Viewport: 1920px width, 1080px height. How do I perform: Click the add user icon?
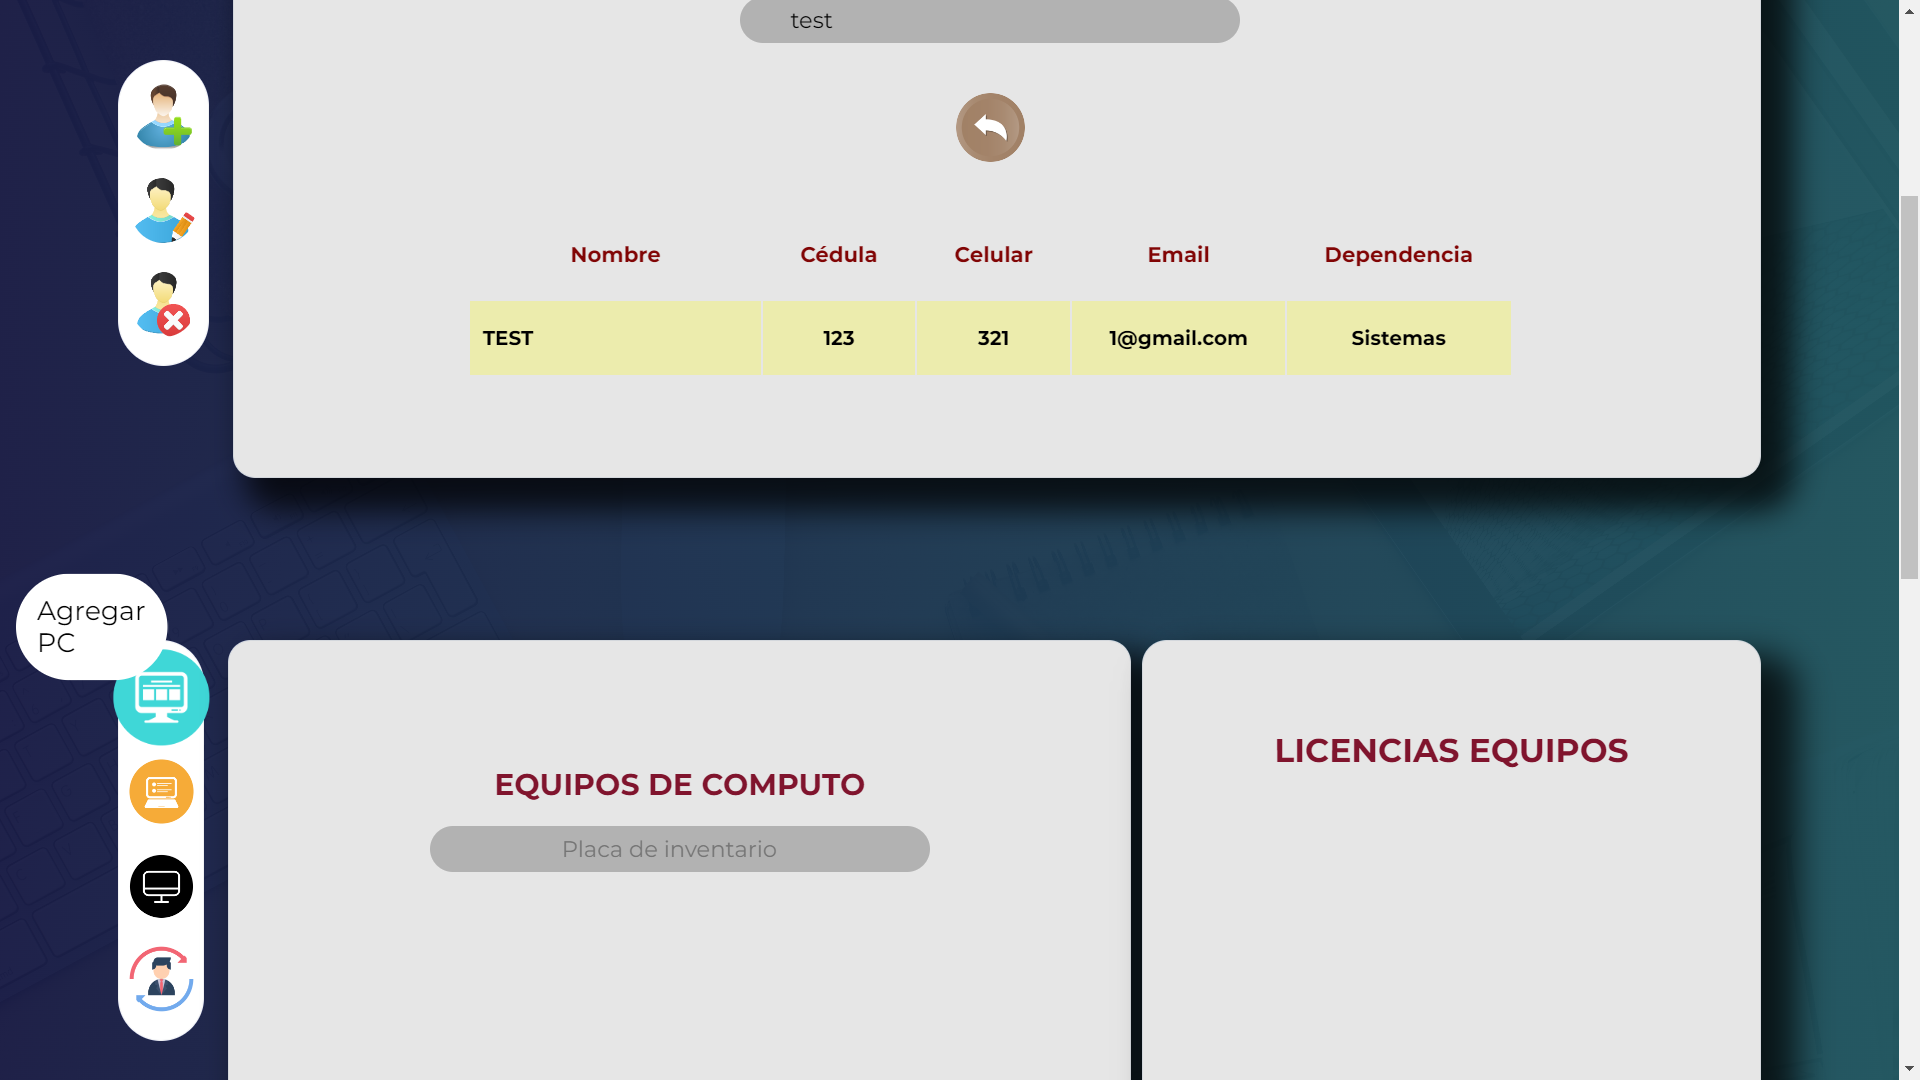(164, 117)
